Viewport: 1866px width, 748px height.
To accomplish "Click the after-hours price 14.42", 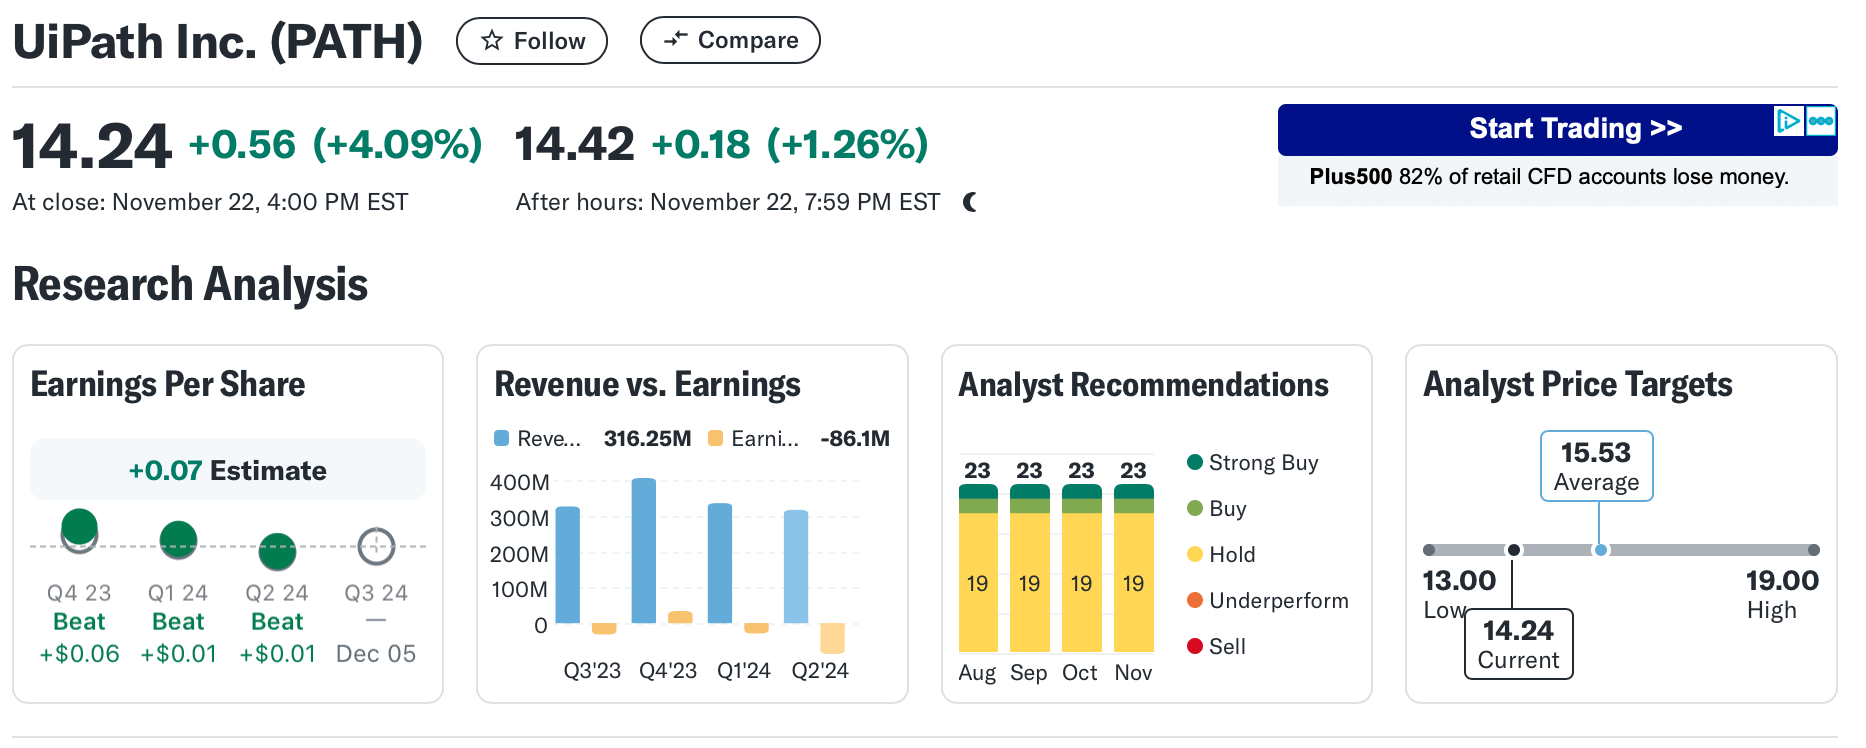I will [575, 144].
